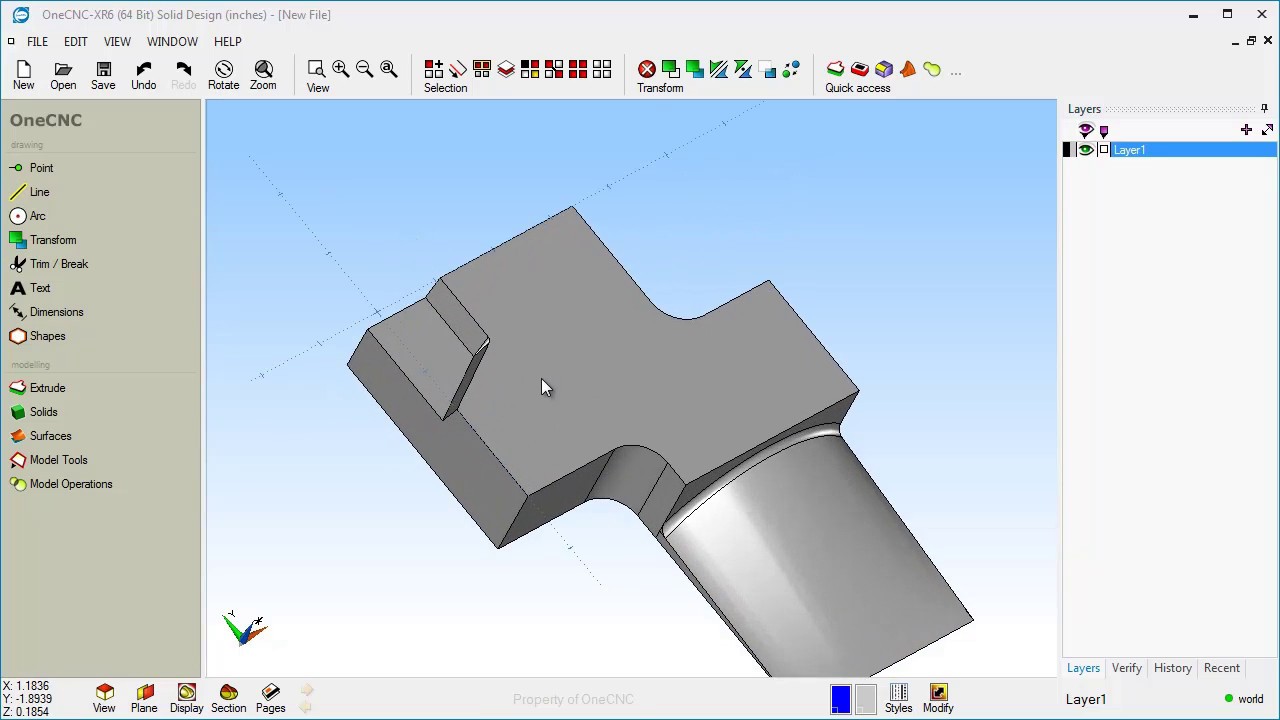Click the blue color swatch in the bottom bar

click(x=840, y=699)
